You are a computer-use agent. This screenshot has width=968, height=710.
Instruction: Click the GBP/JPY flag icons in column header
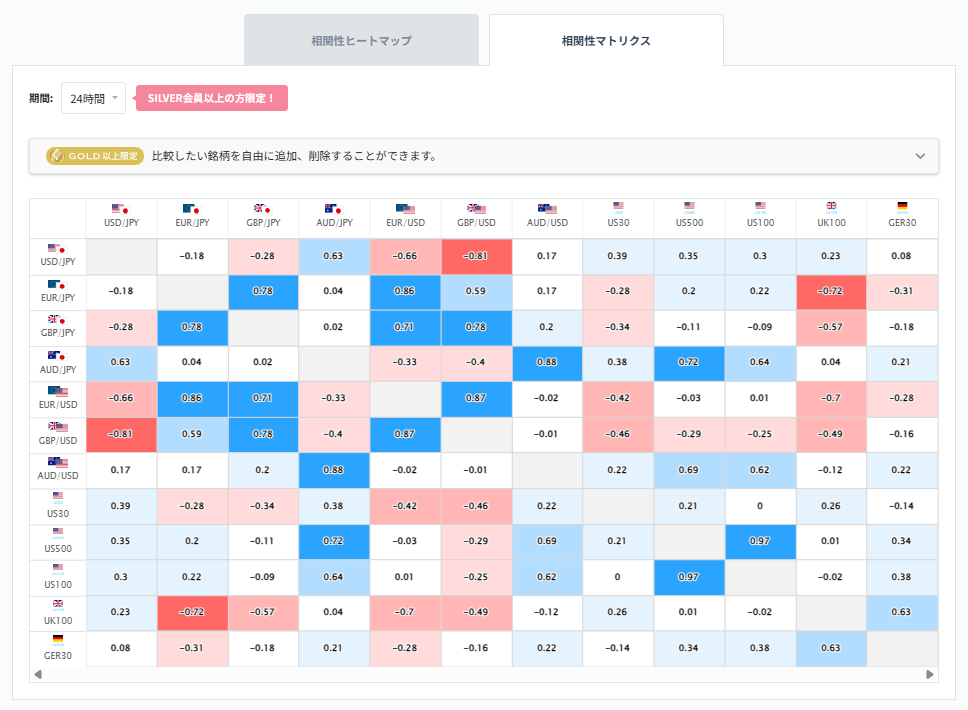pos(262,209)
